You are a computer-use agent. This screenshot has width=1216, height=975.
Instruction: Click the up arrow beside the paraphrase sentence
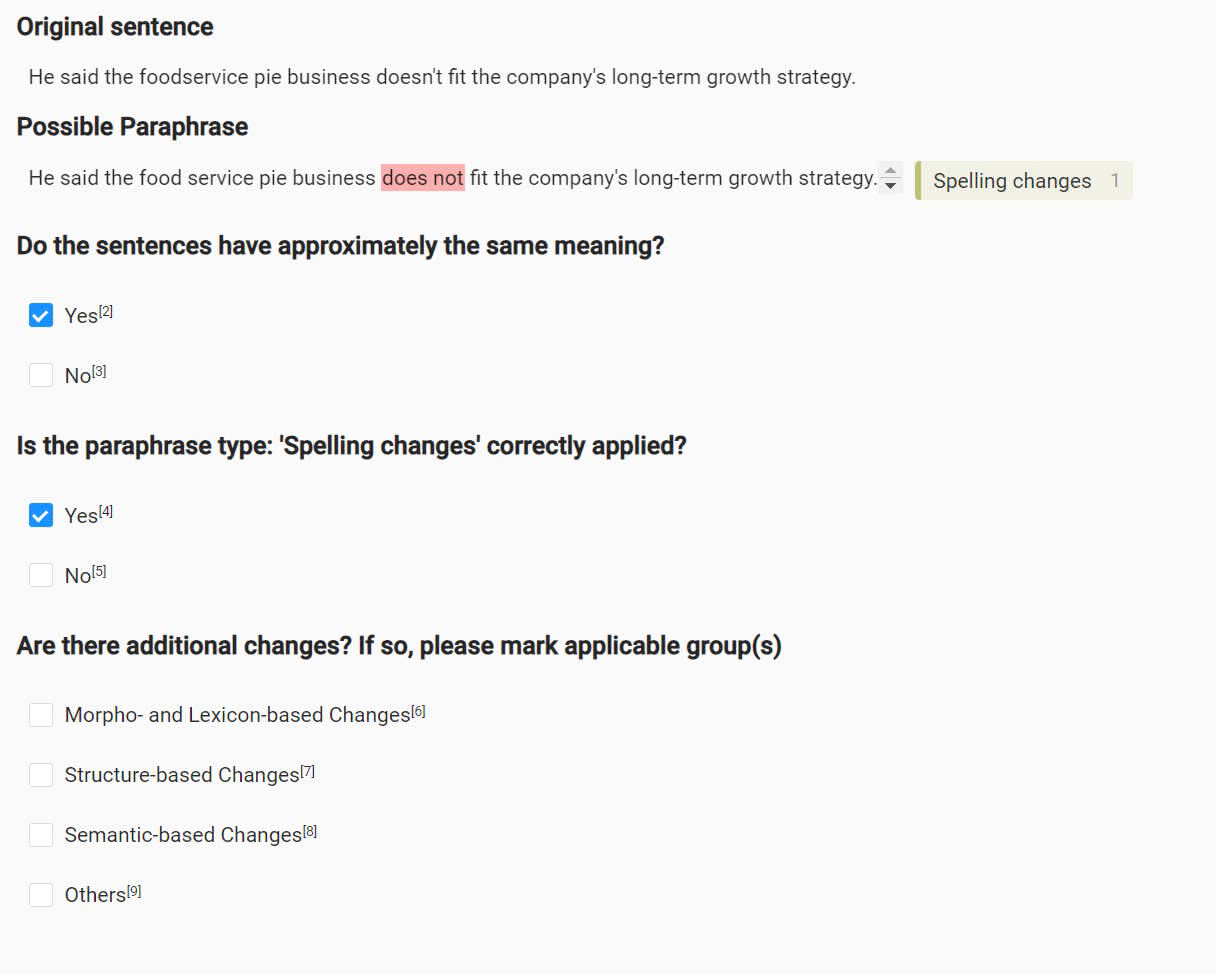pyautogui.click(x=890, y=170)
